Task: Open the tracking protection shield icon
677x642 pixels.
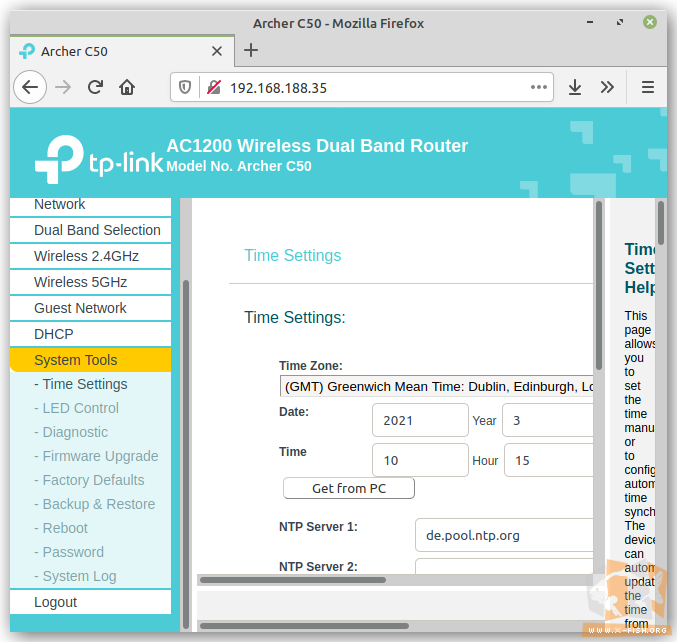Action: 185,88
